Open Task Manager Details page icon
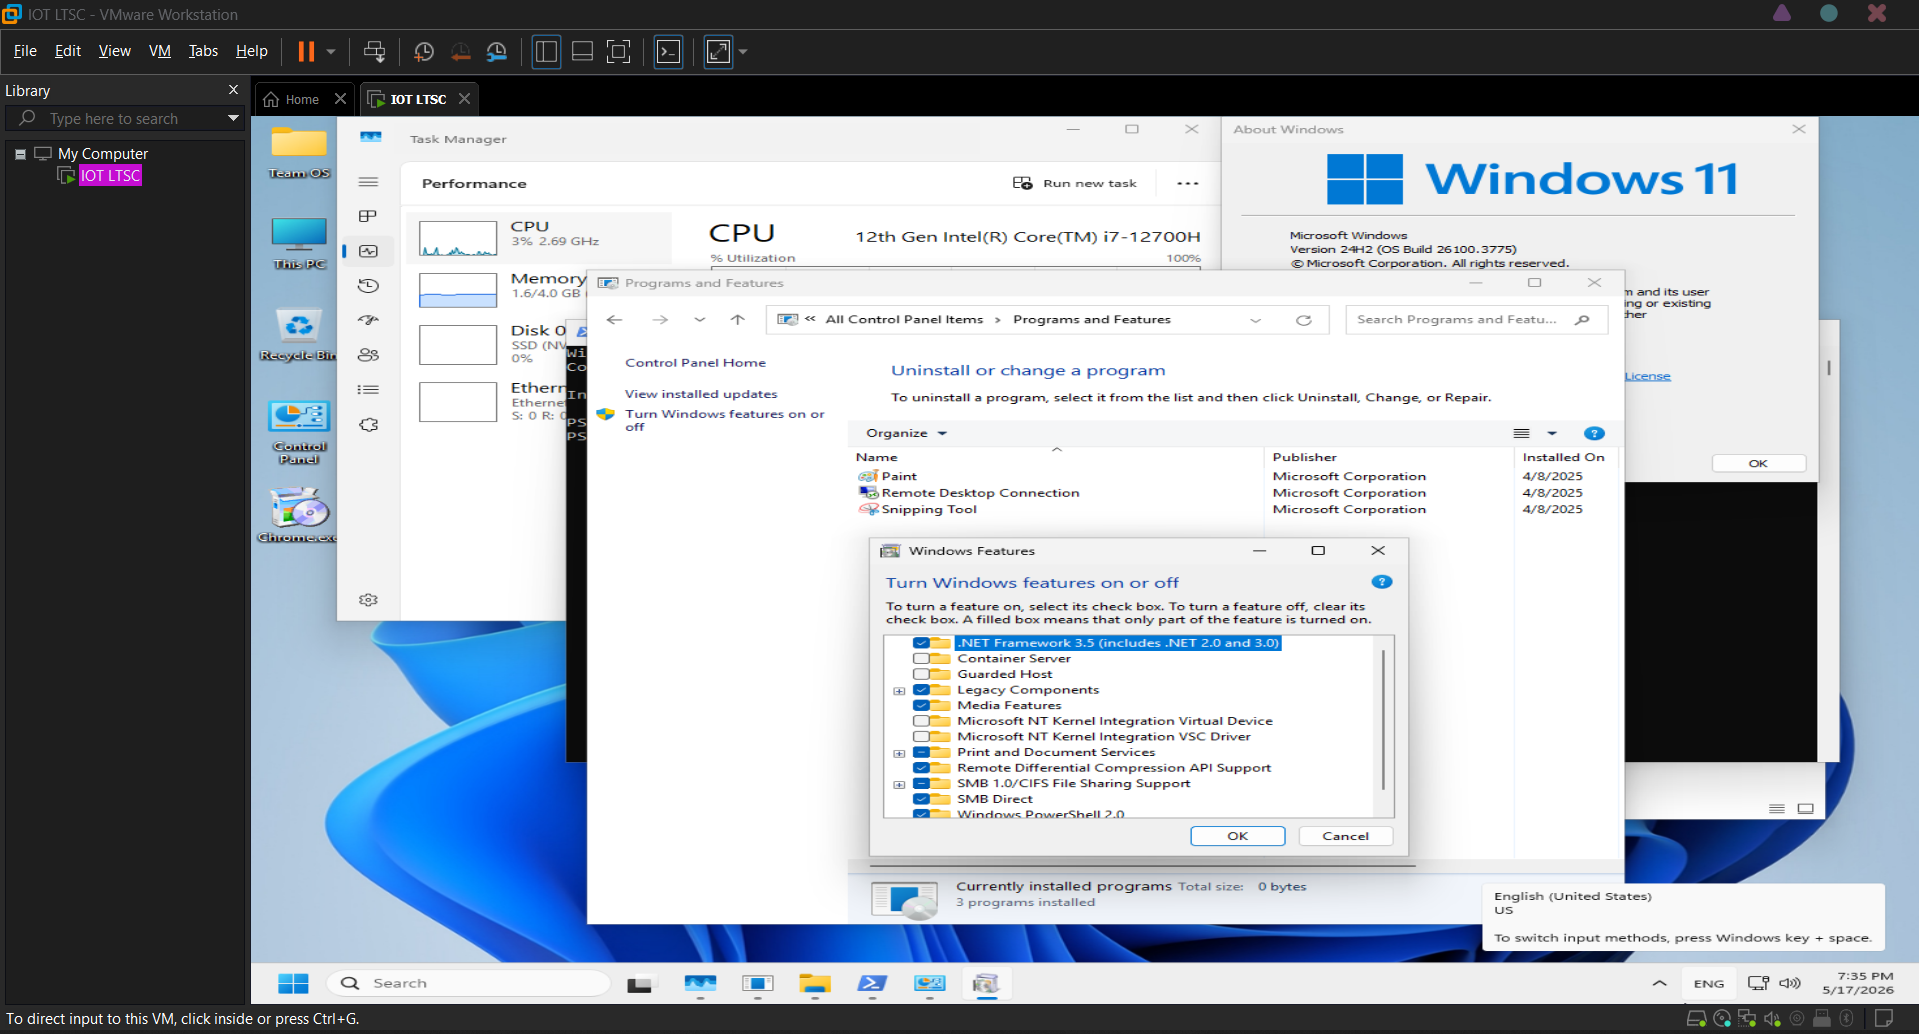Viewport: 1919px width, 1034px height. pos(368,390)
